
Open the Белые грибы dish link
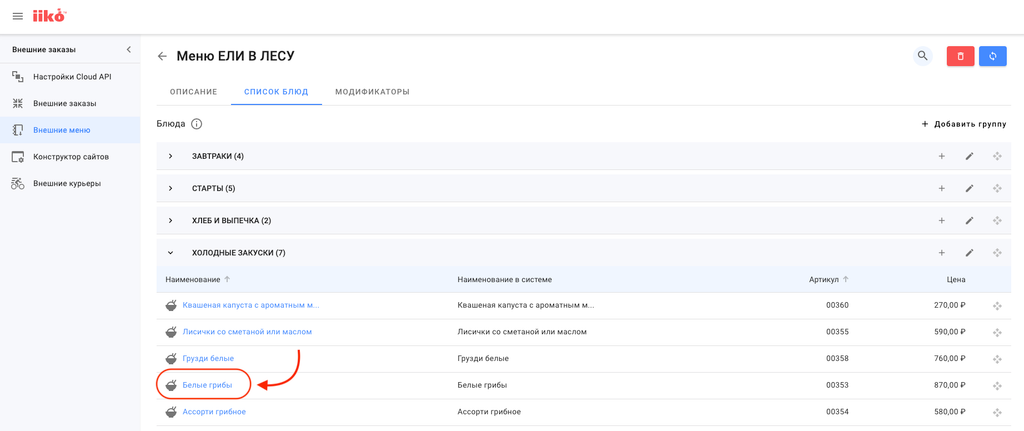207,385
